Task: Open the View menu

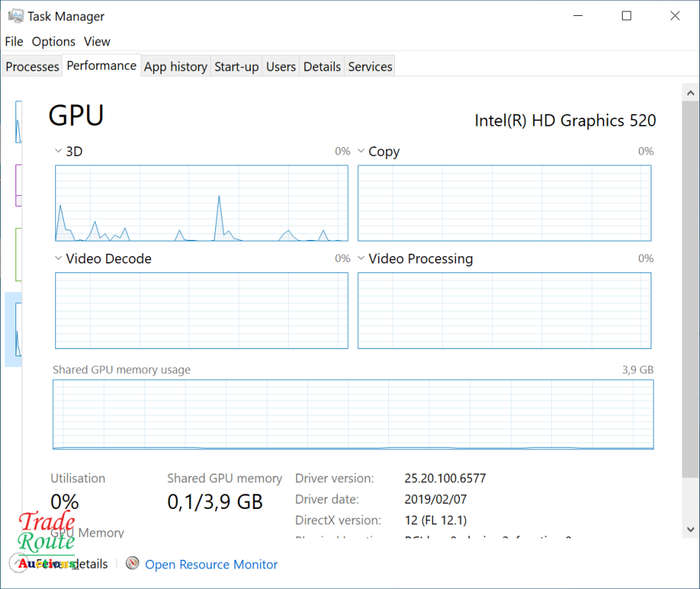Action: (97, 42)
